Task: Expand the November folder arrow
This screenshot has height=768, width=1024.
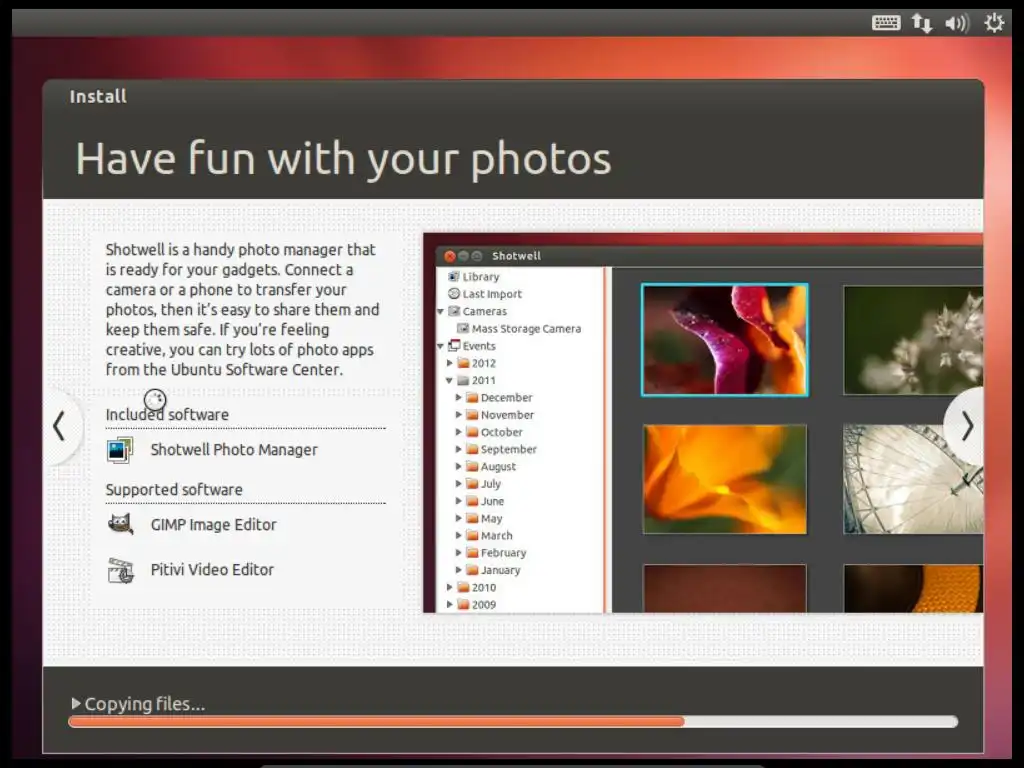Action: point(458,415)
